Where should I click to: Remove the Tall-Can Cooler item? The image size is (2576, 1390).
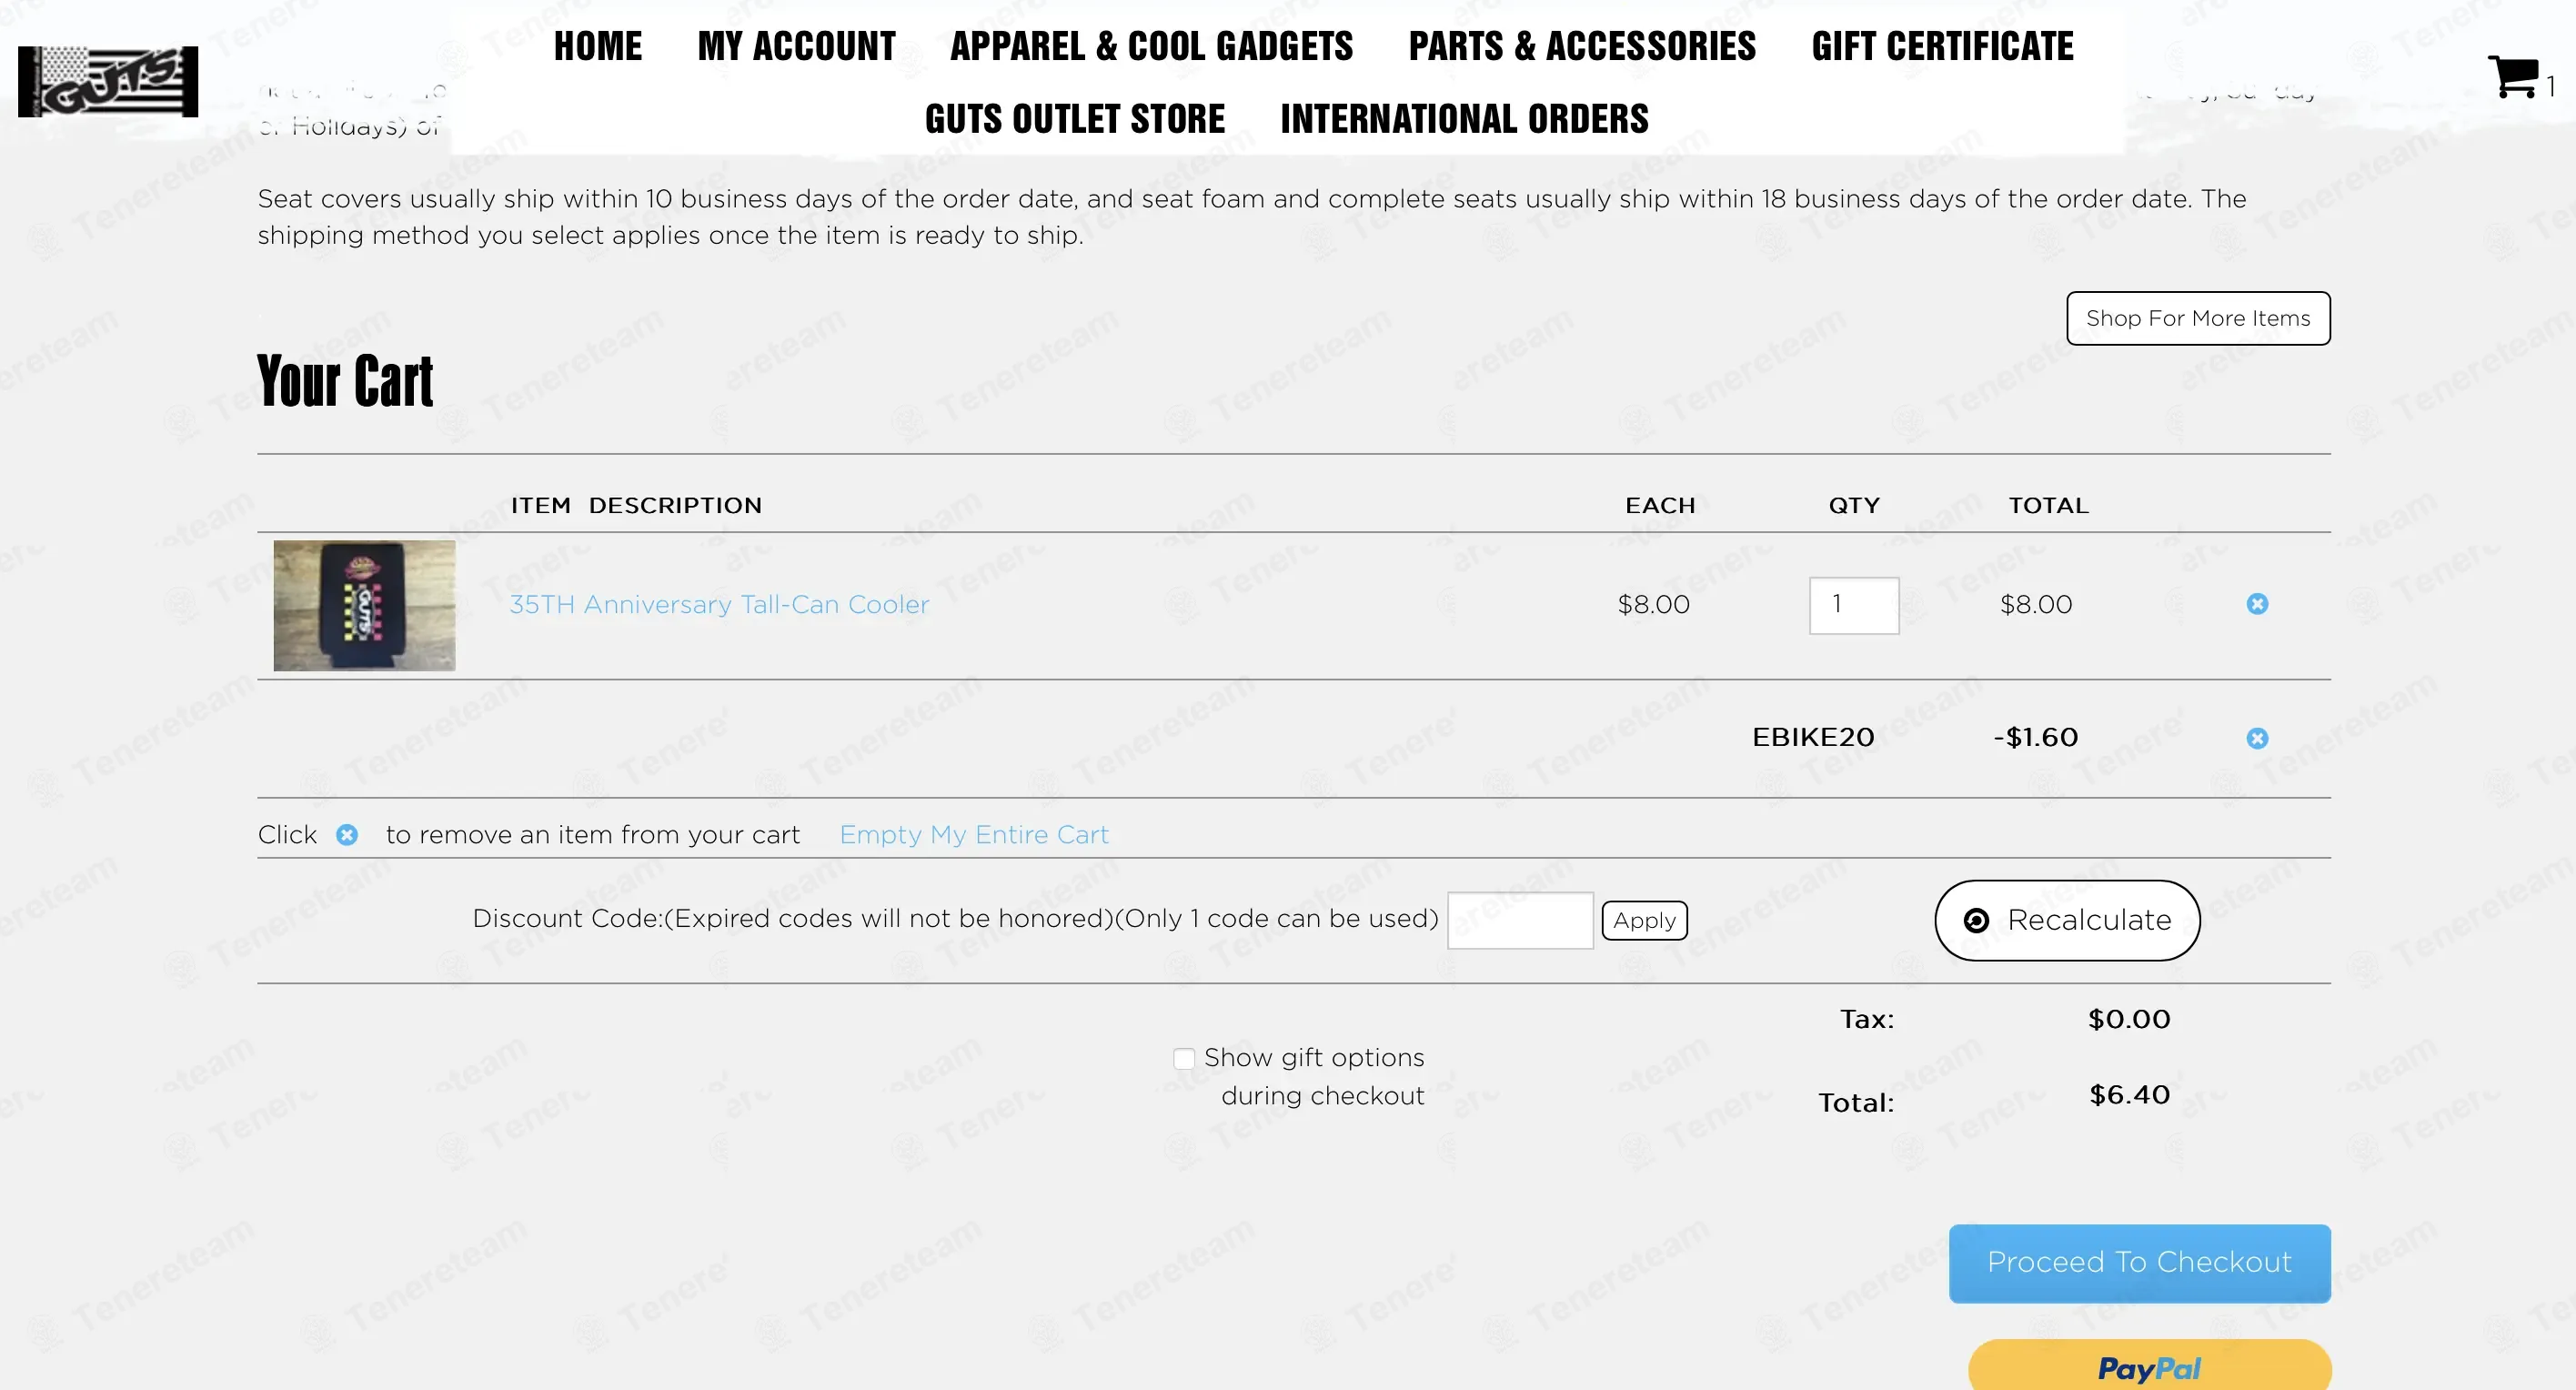click(x=2257, y=604)
